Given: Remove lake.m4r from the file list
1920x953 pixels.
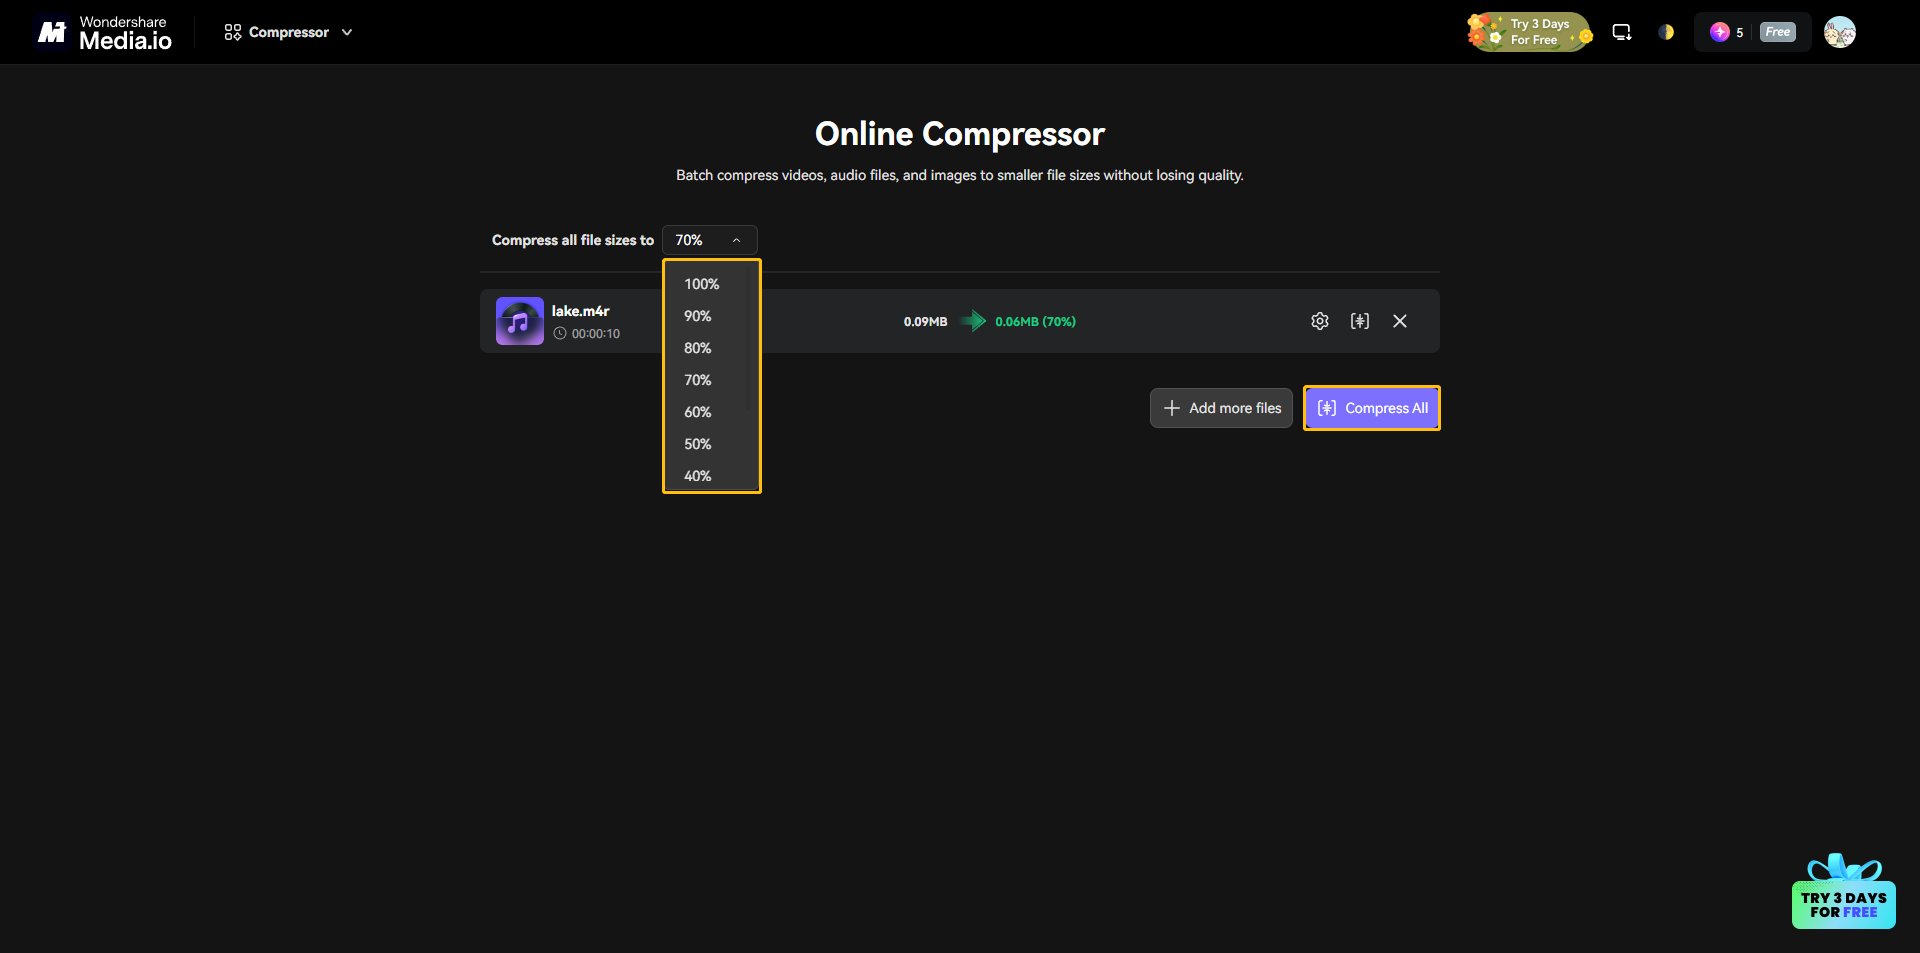Looking at the screenshot, I should (1399, 321).
